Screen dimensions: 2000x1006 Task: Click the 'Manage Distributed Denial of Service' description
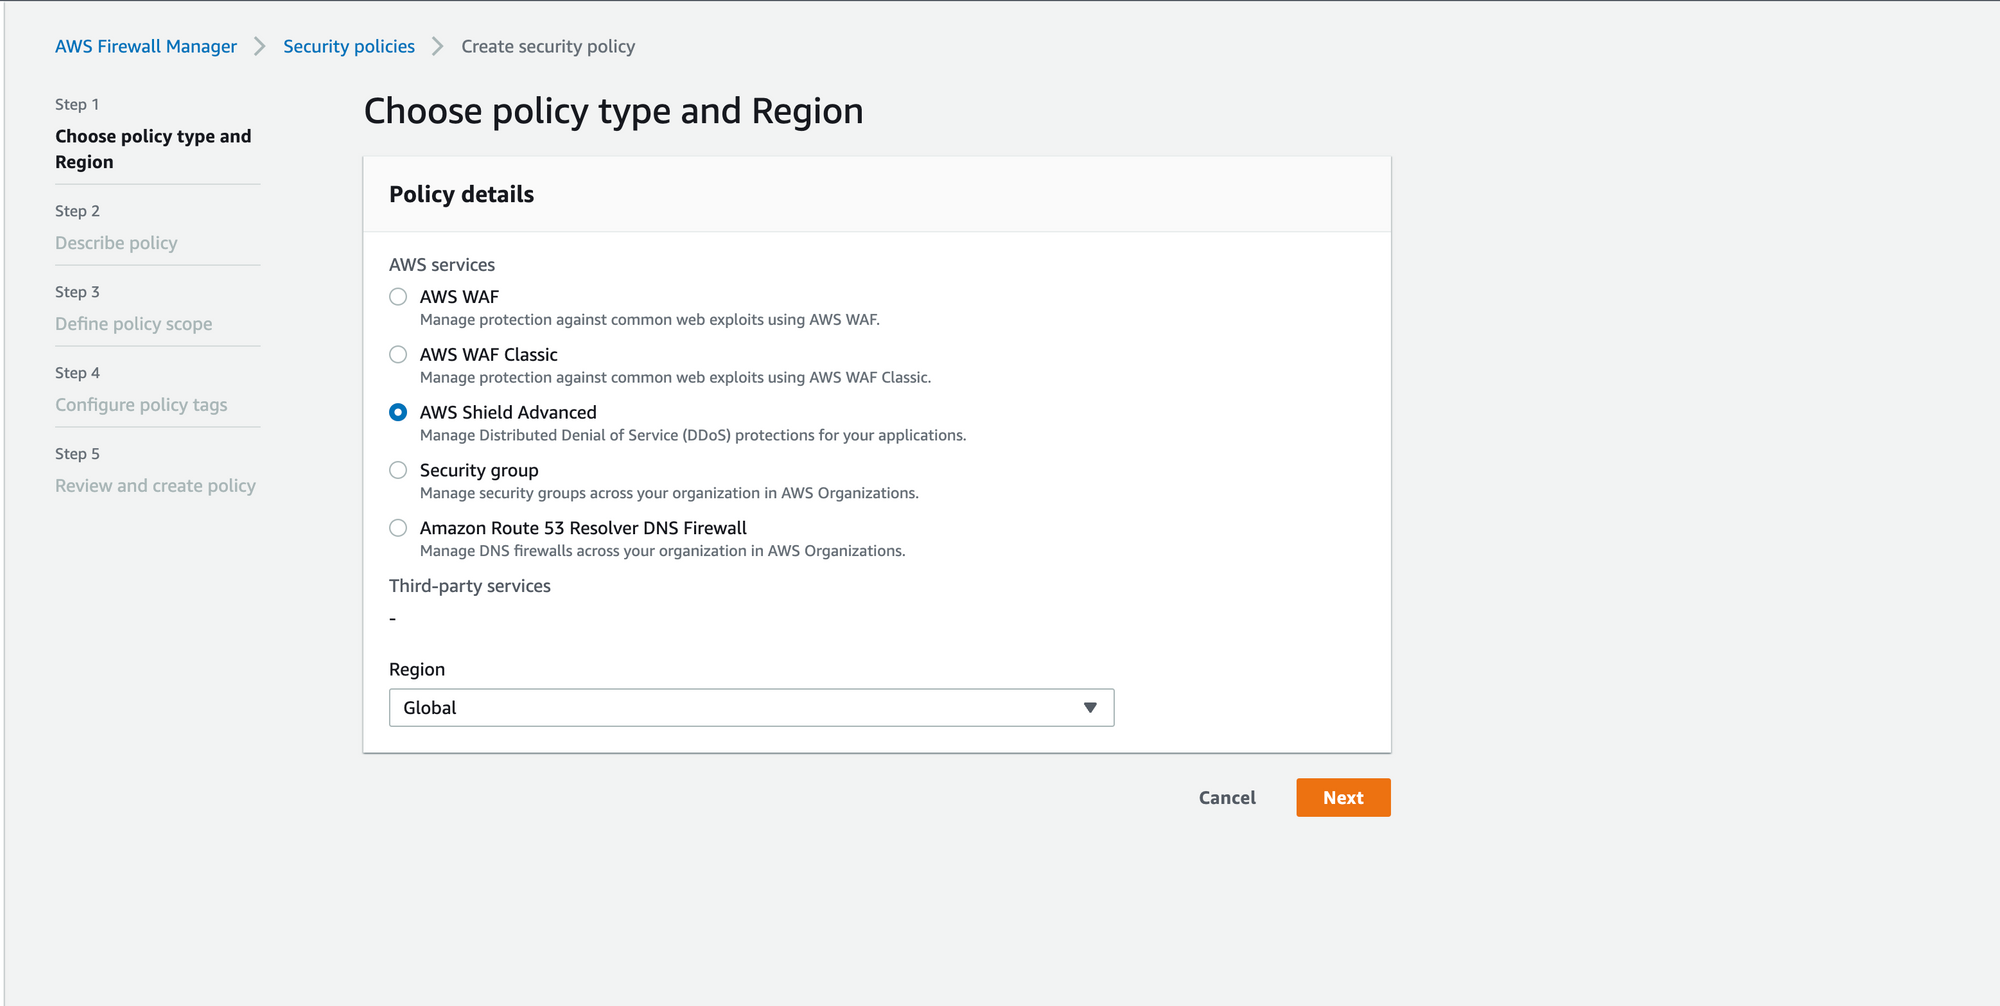[693, 435]
